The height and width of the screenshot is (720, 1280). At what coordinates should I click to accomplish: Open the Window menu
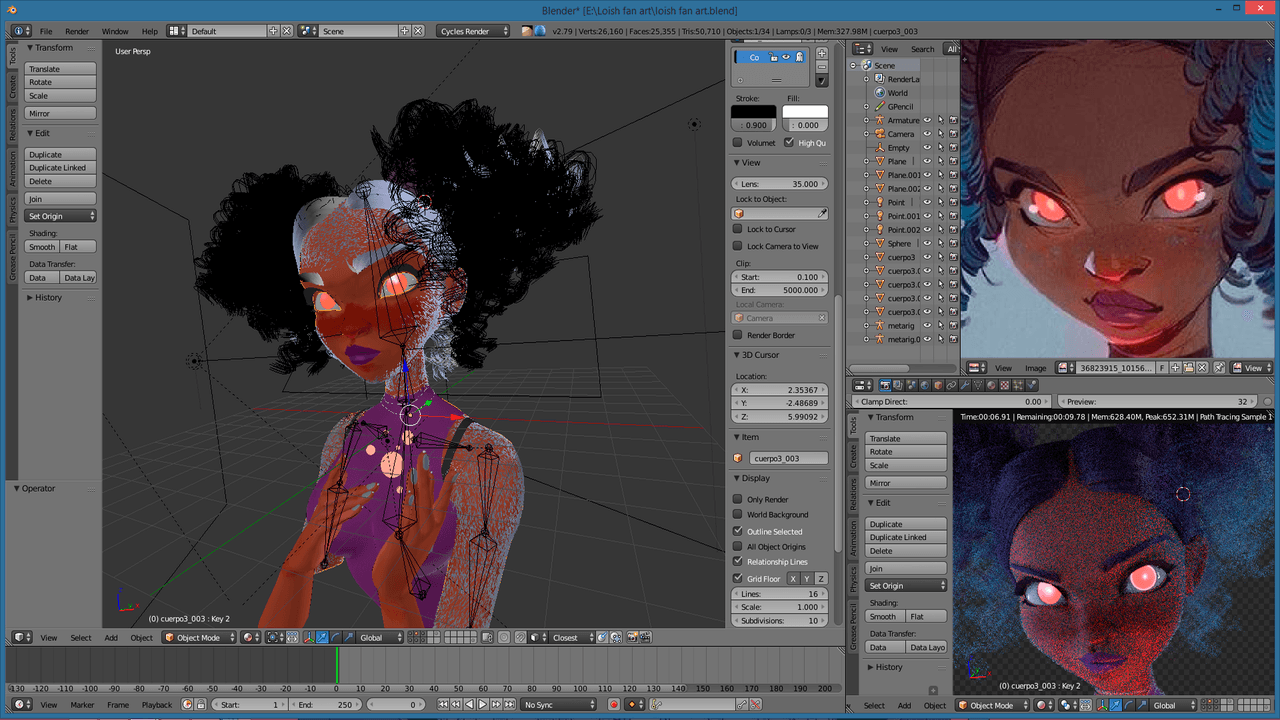[x=115, y=31]
